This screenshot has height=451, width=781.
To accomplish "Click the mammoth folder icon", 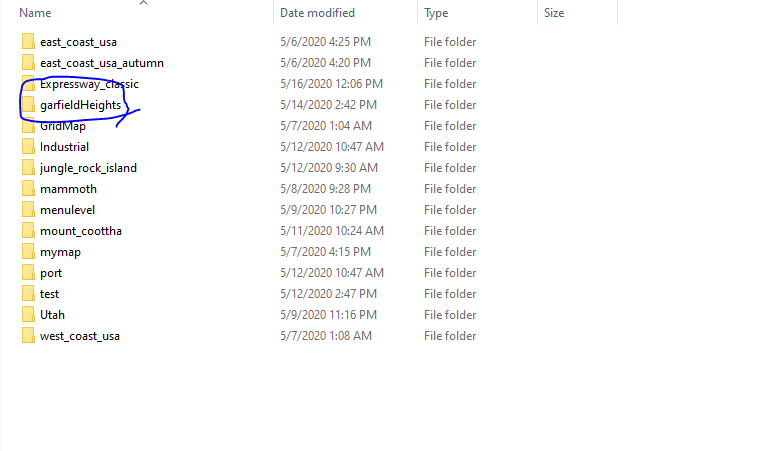I will (28, 189).
